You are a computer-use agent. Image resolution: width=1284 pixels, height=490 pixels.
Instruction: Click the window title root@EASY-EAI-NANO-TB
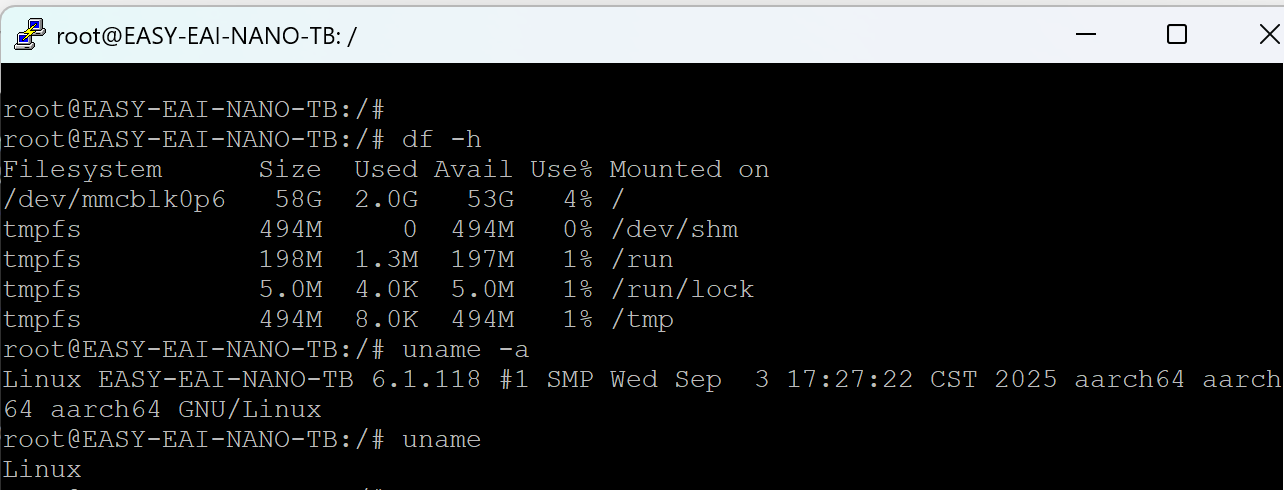click(206, 36)
